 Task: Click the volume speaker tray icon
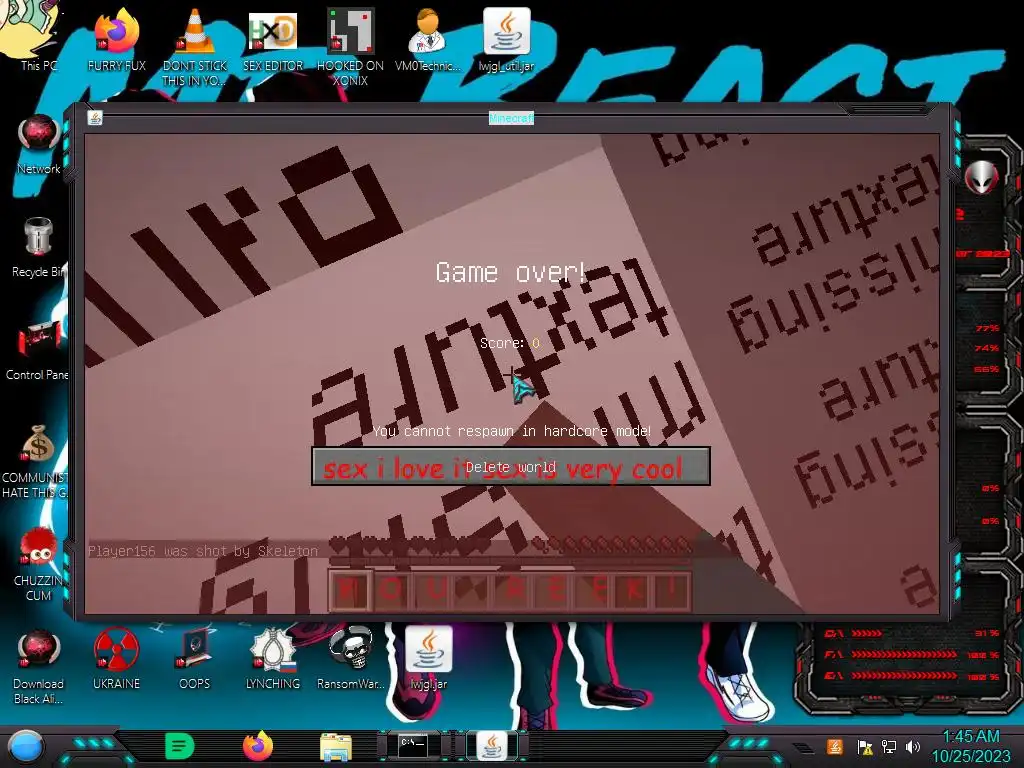coord(913,746)
